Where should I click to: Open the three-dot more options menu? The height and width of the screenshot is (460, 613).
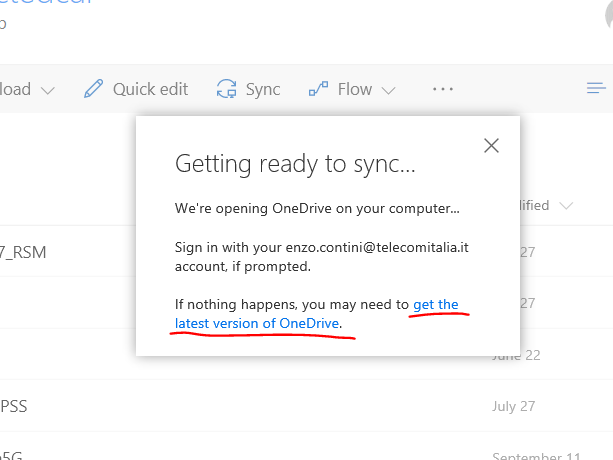click(x=443, y=89)
